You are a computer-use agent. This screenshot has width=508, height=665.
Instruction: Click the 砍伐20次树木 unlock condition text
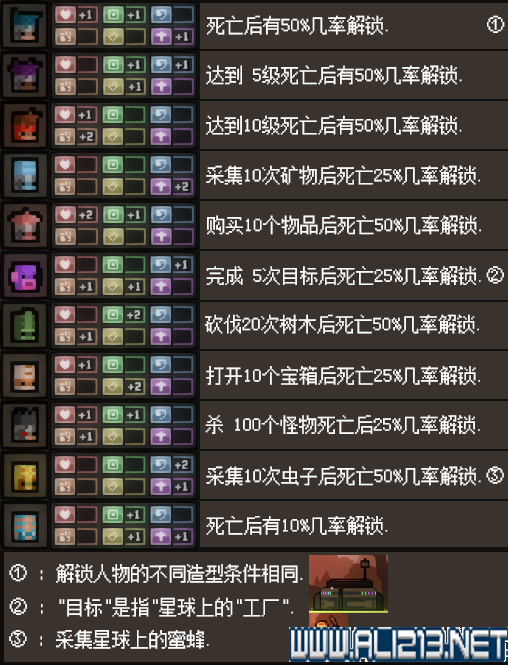(261, 326)
